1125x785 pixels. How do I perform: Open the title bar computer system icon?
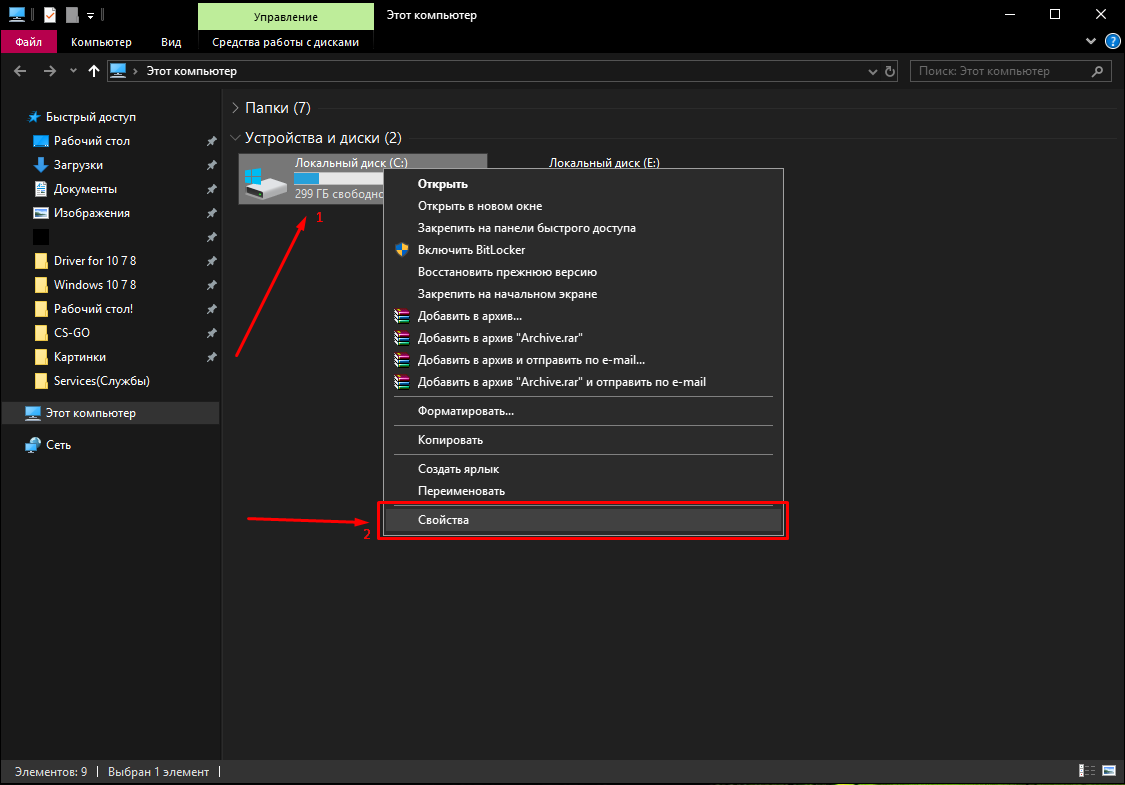[17, 14]
